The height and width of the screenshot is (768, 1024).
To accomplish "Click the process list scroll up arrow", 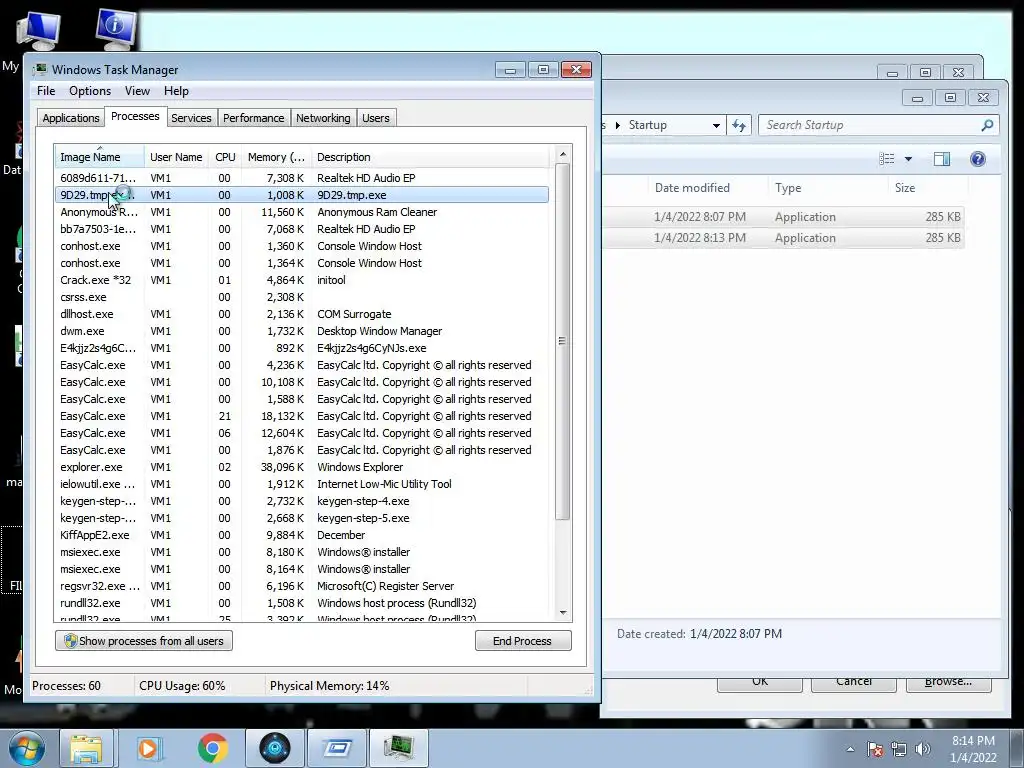I will coord(563,154).
